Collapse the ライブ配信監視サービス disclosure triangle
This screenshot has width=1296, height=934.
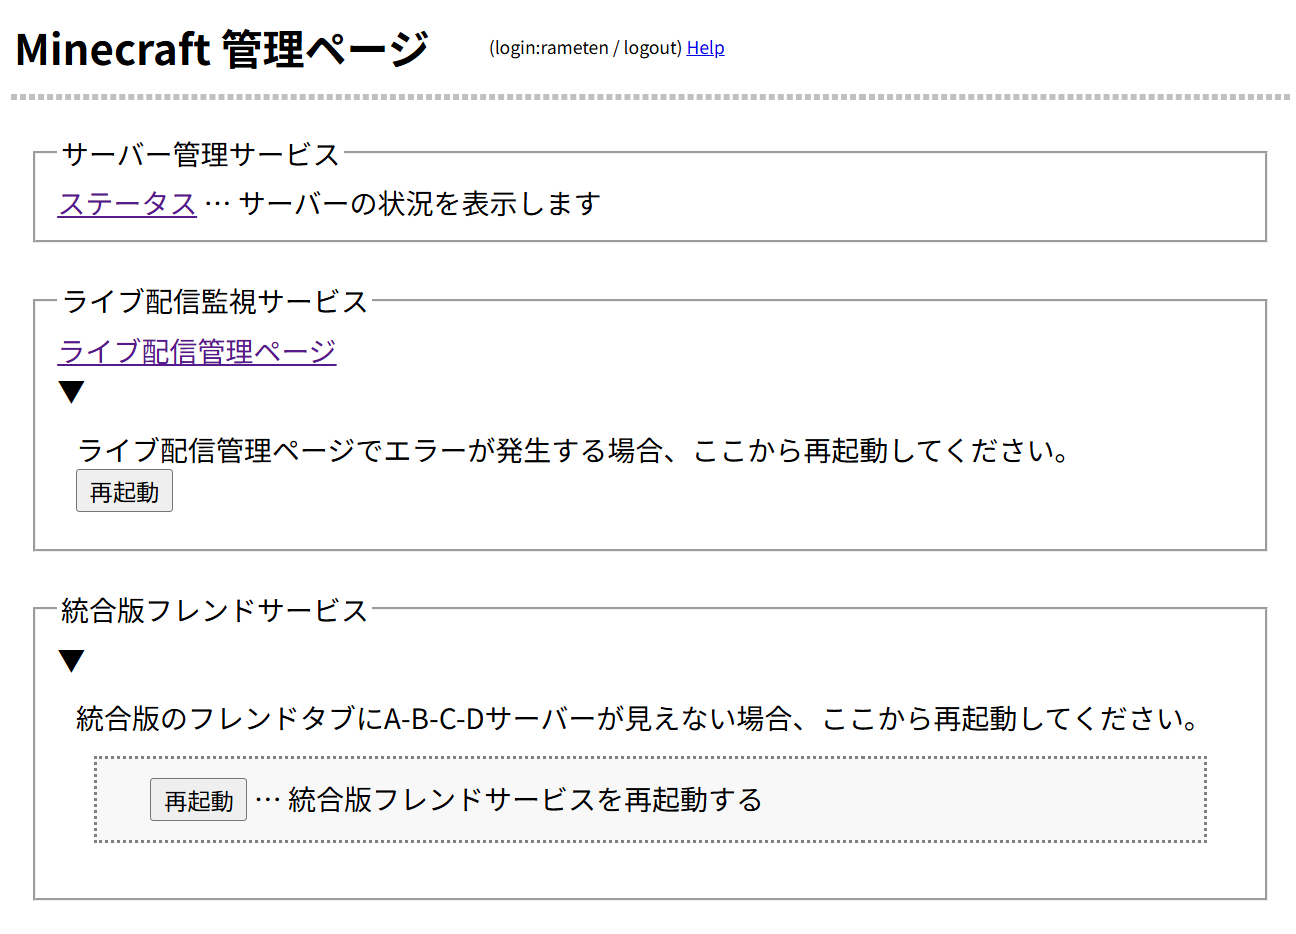coord(71,391)
